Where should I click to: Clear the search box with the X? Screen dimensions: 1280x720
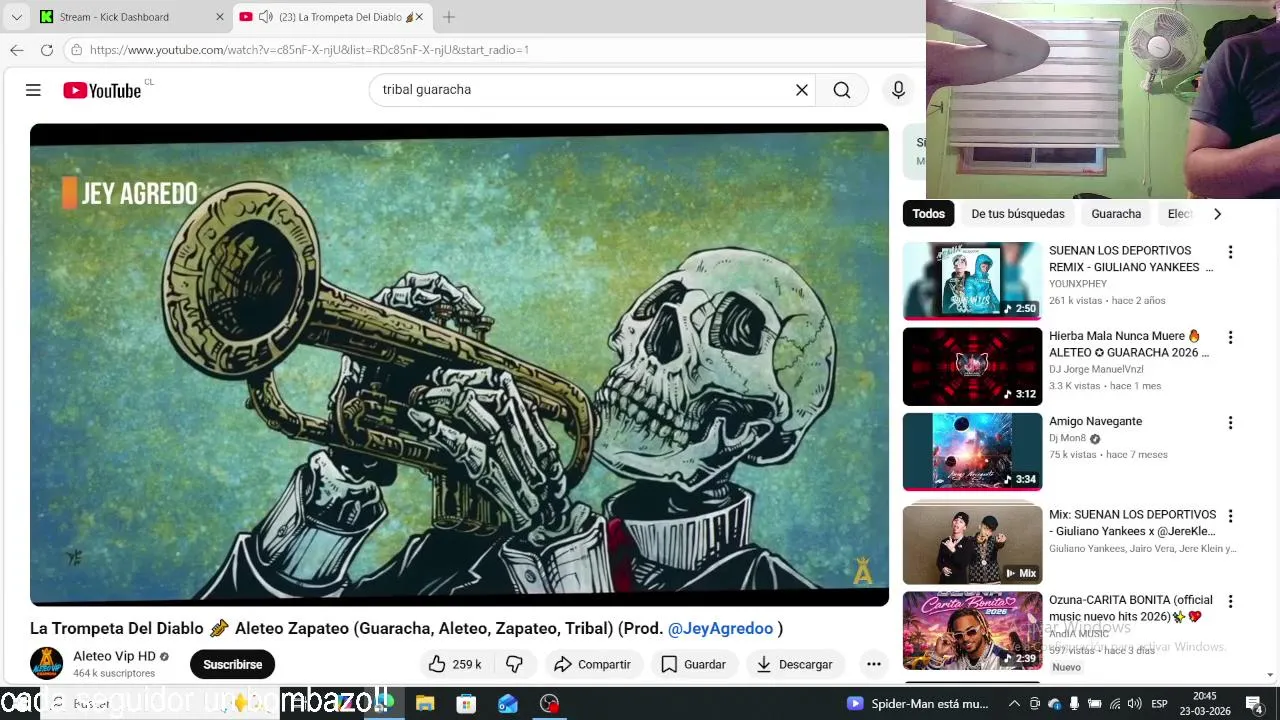[802, 90]
